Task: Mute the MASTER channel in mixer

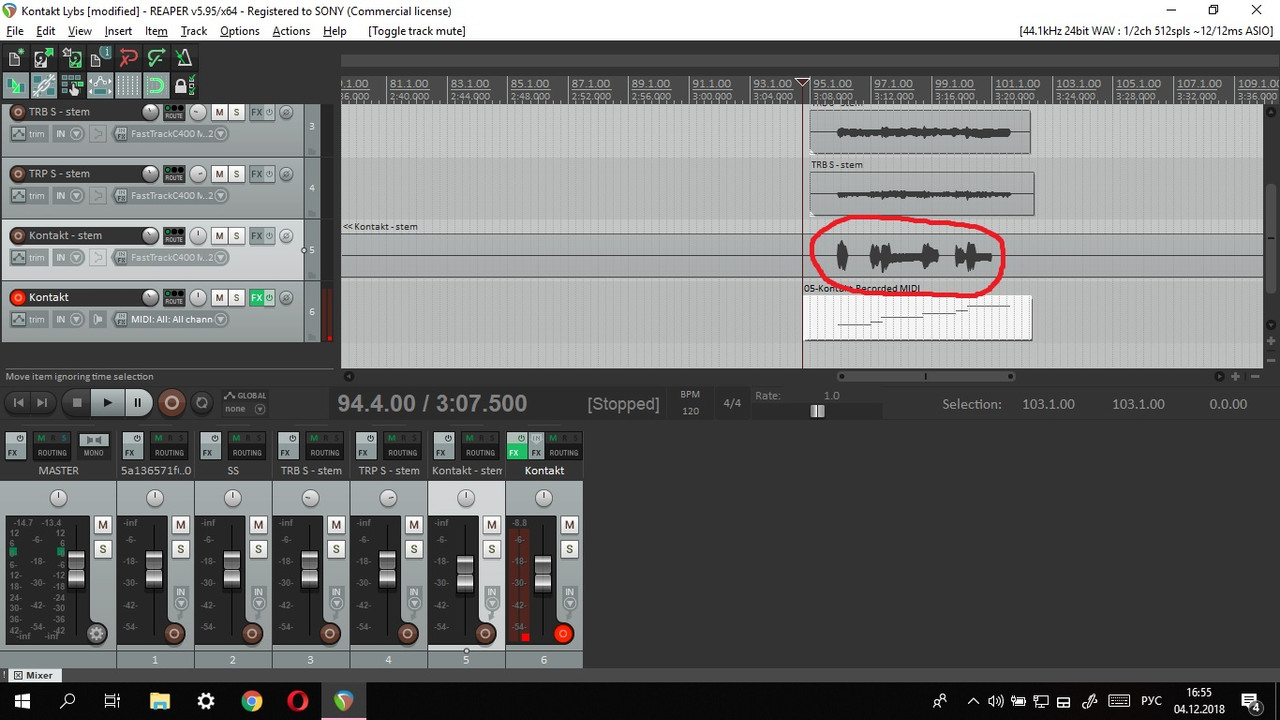Action: [x=102, y=525]
